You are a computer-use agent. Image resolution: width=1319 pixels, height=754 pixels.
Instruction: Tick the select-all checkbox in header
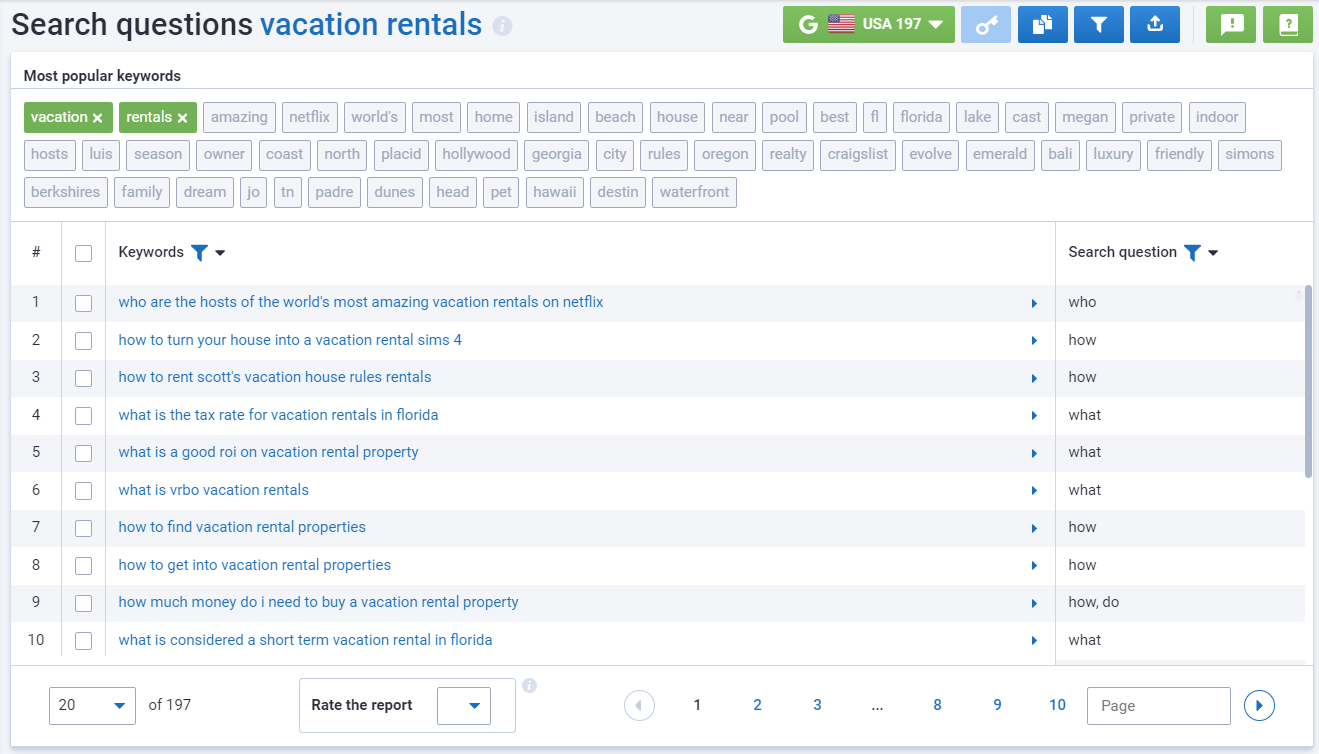83,253
